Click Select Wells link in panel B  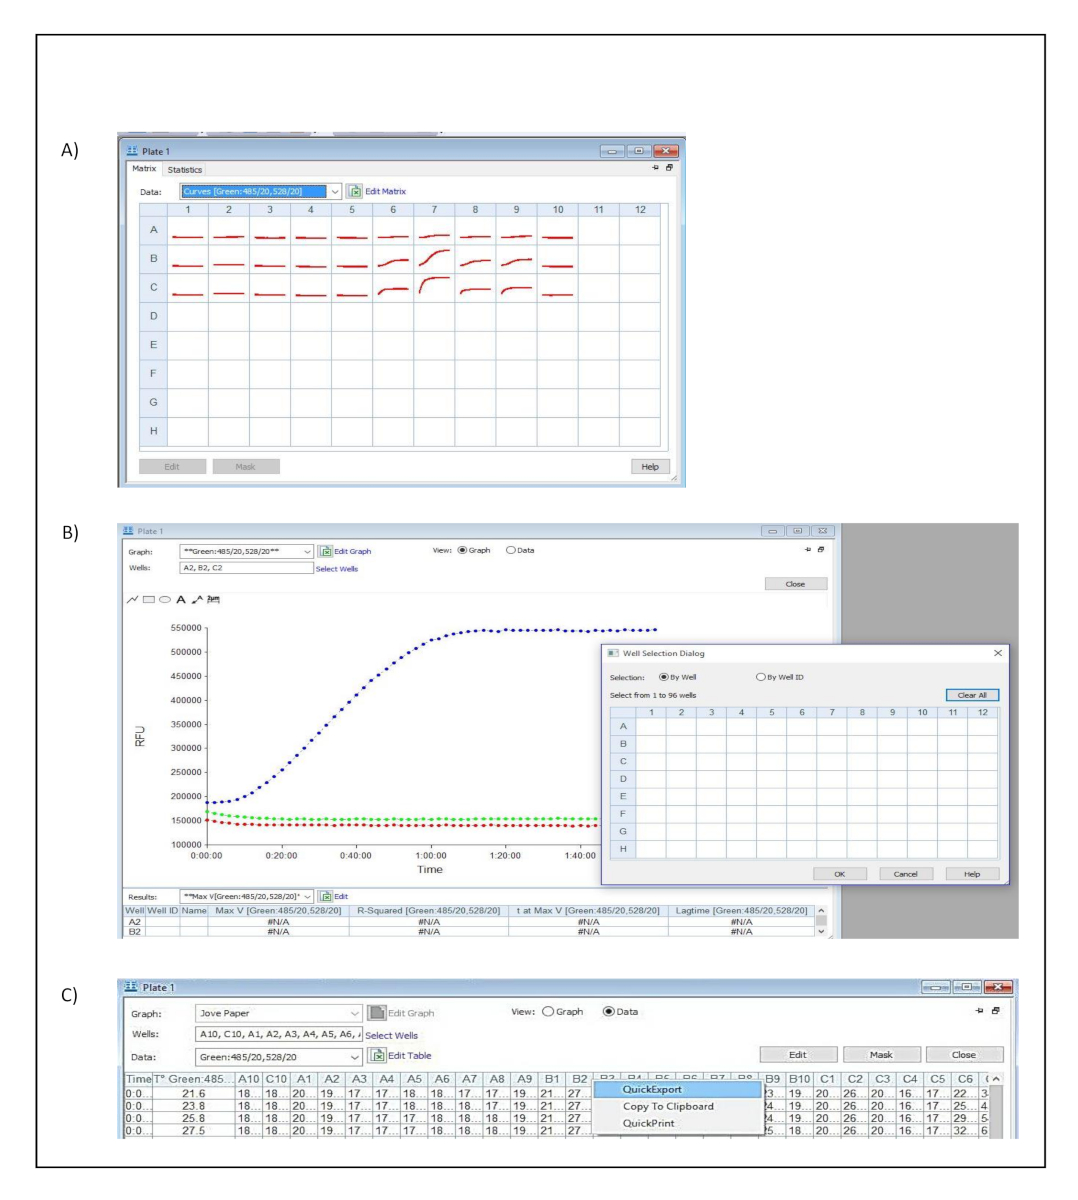336,569
